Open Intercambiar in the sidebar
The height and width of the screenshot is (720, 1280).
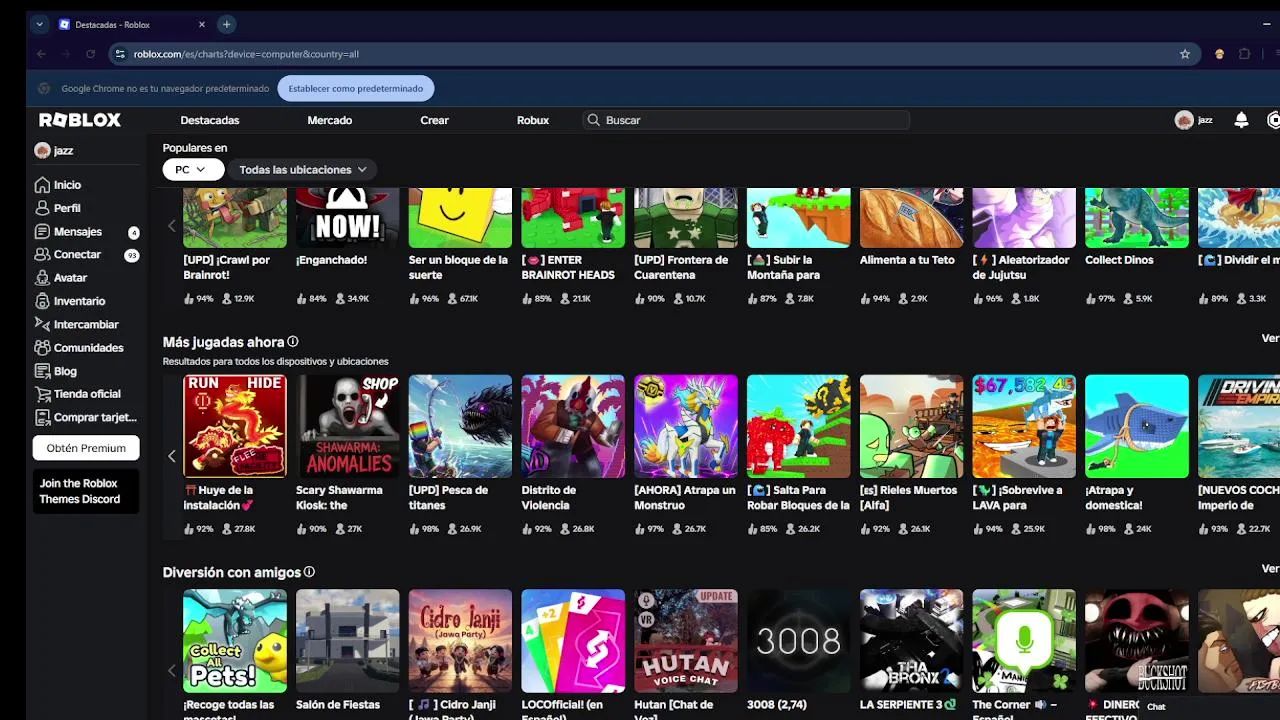[x=76, y=324]
